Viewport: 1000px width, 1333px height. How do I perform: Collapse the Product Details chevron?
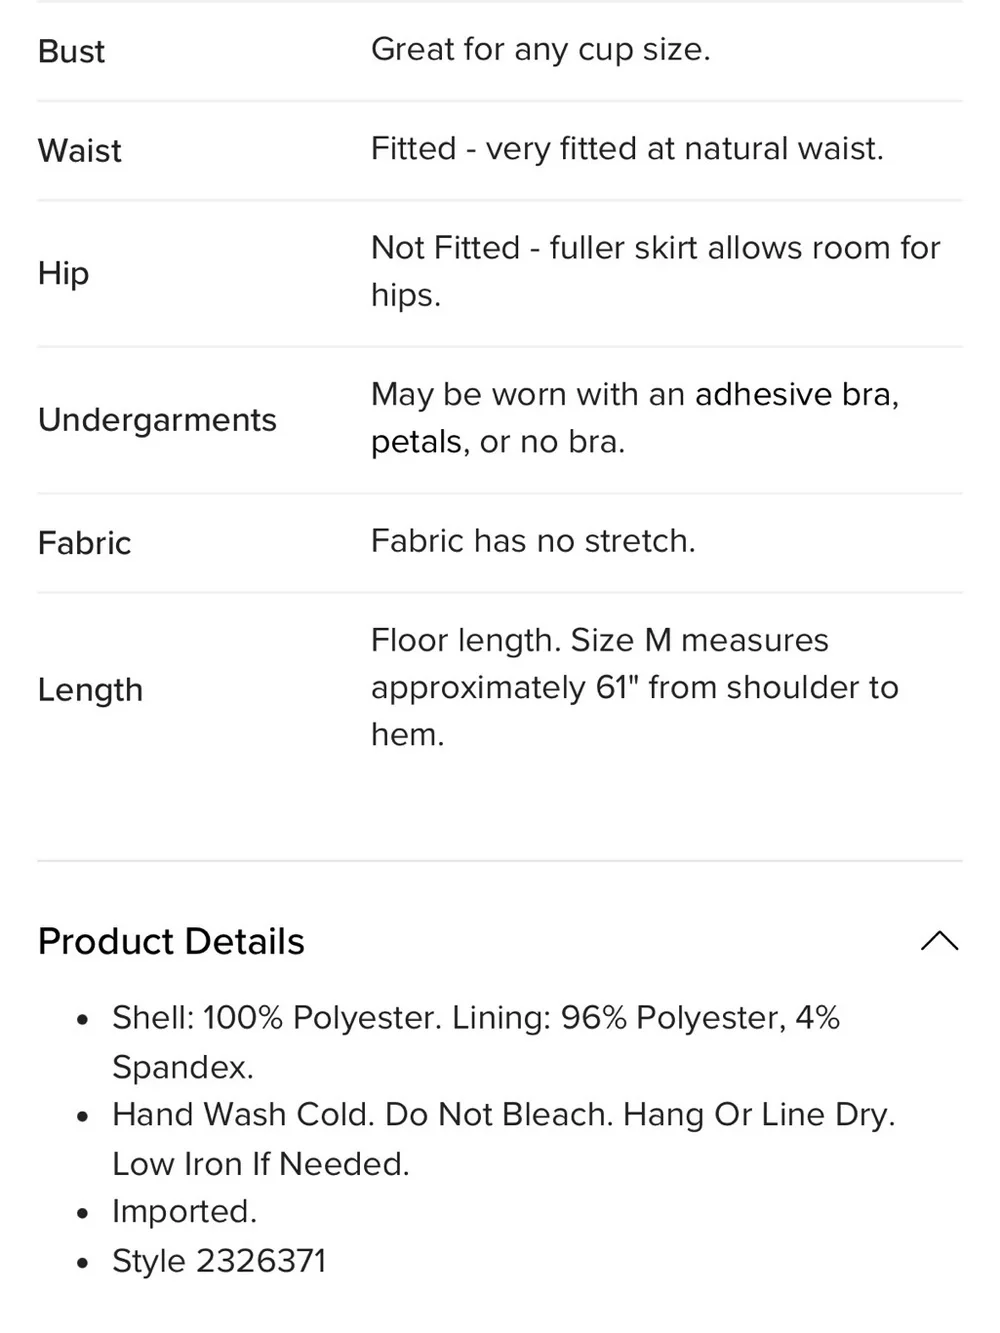point(939,941)
